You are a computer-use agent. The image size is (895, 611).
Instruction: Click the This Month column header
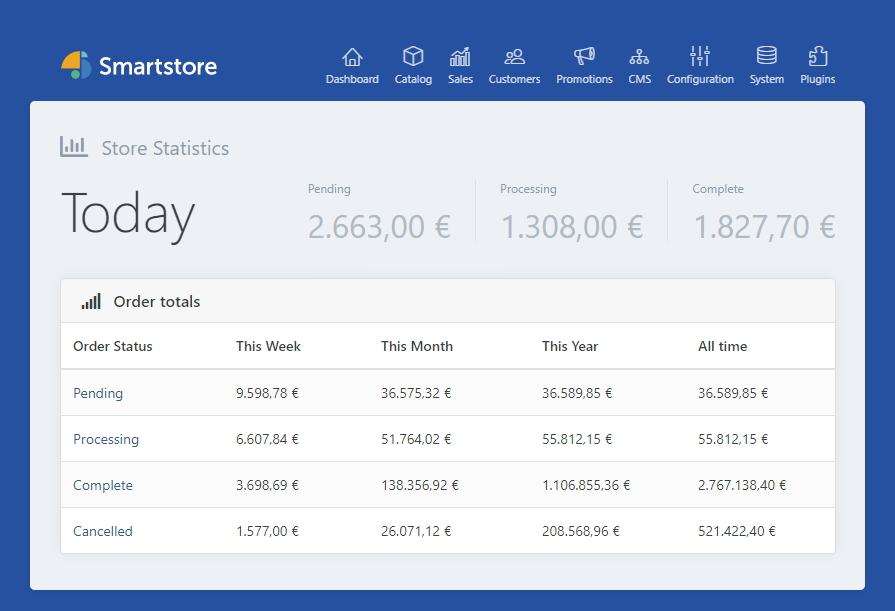click(x=417, y=346)
